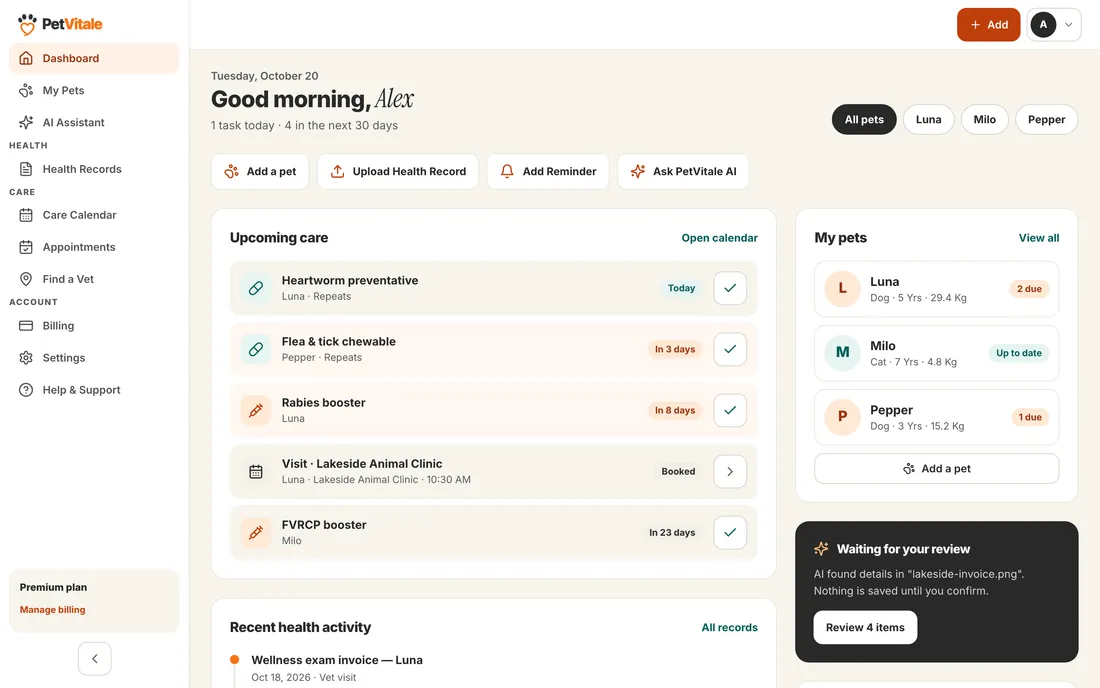Open the account avatar dropdown
The width and height of the screenshot is (1100, 688).
[x=1054, y=25]
